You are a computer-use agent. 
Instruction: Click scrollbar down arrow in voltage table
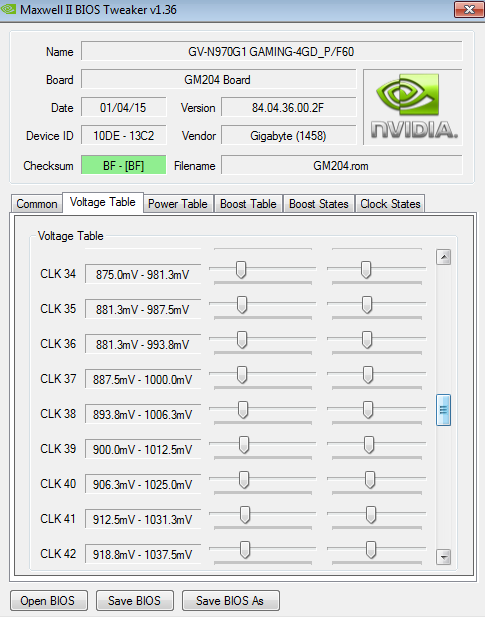coord(444,557)
